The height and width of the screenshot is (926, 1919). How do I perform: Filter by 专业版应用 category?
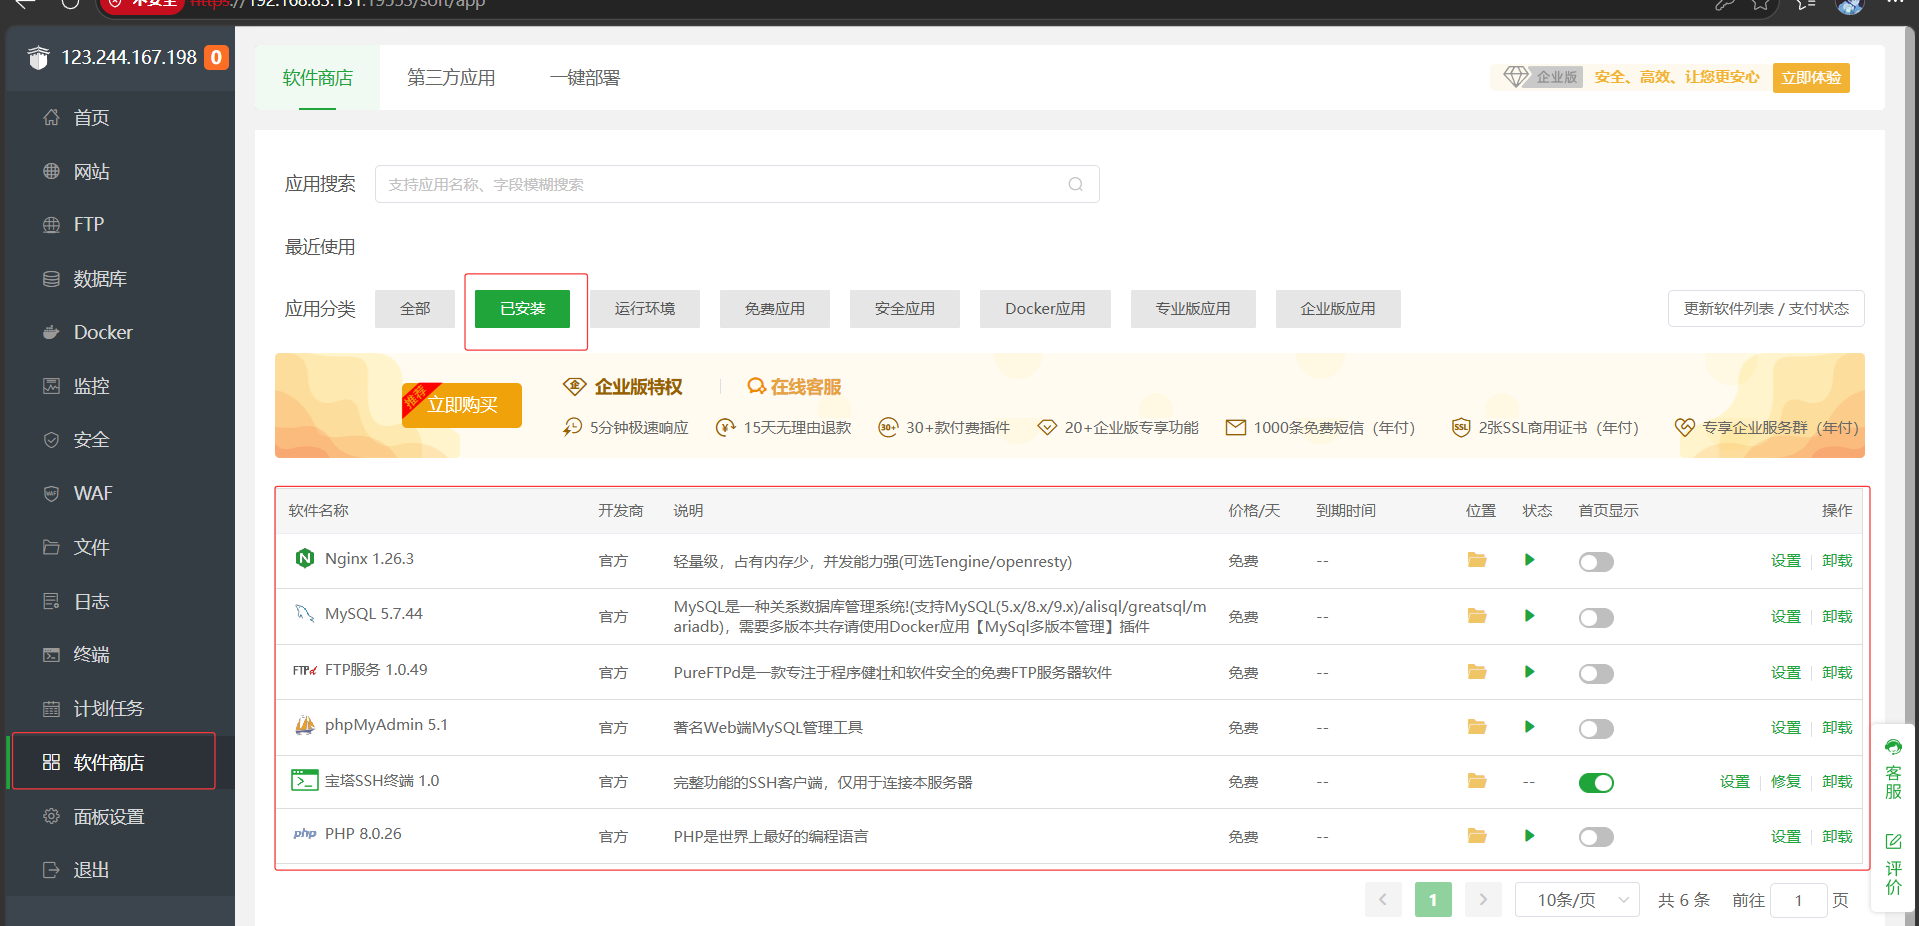[x=1193, y=309]
